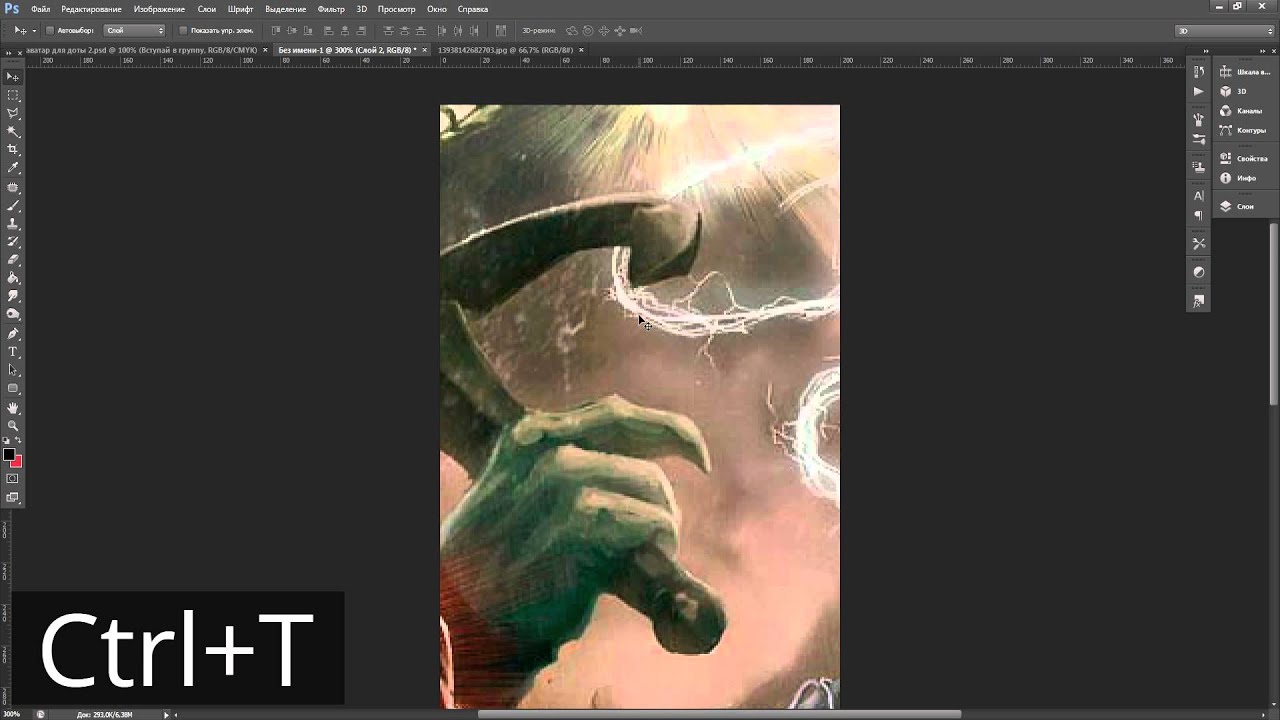Select the Clone Stamp tool
Viewport: 1280px width, 720px height.
coord(13,223)
